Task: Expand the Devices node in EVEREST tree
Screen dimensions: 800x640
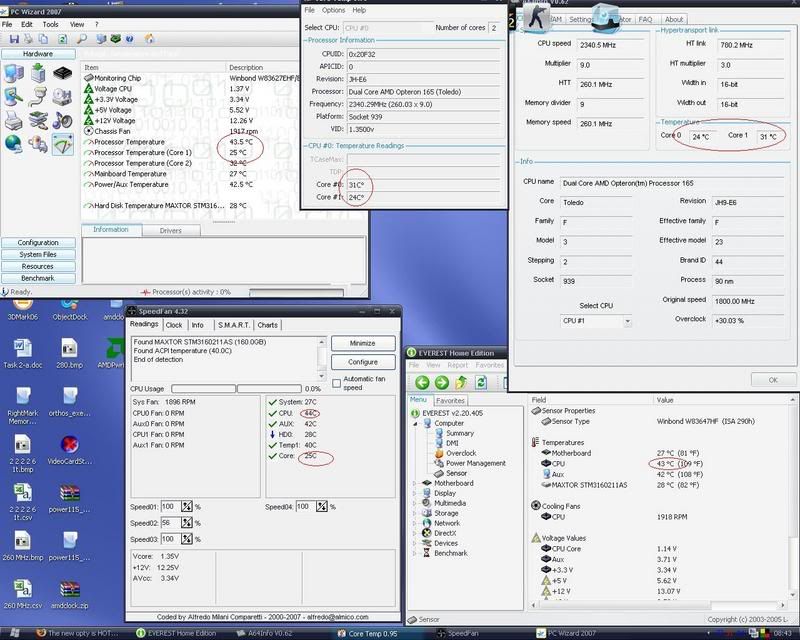Action: click(415, 544)
